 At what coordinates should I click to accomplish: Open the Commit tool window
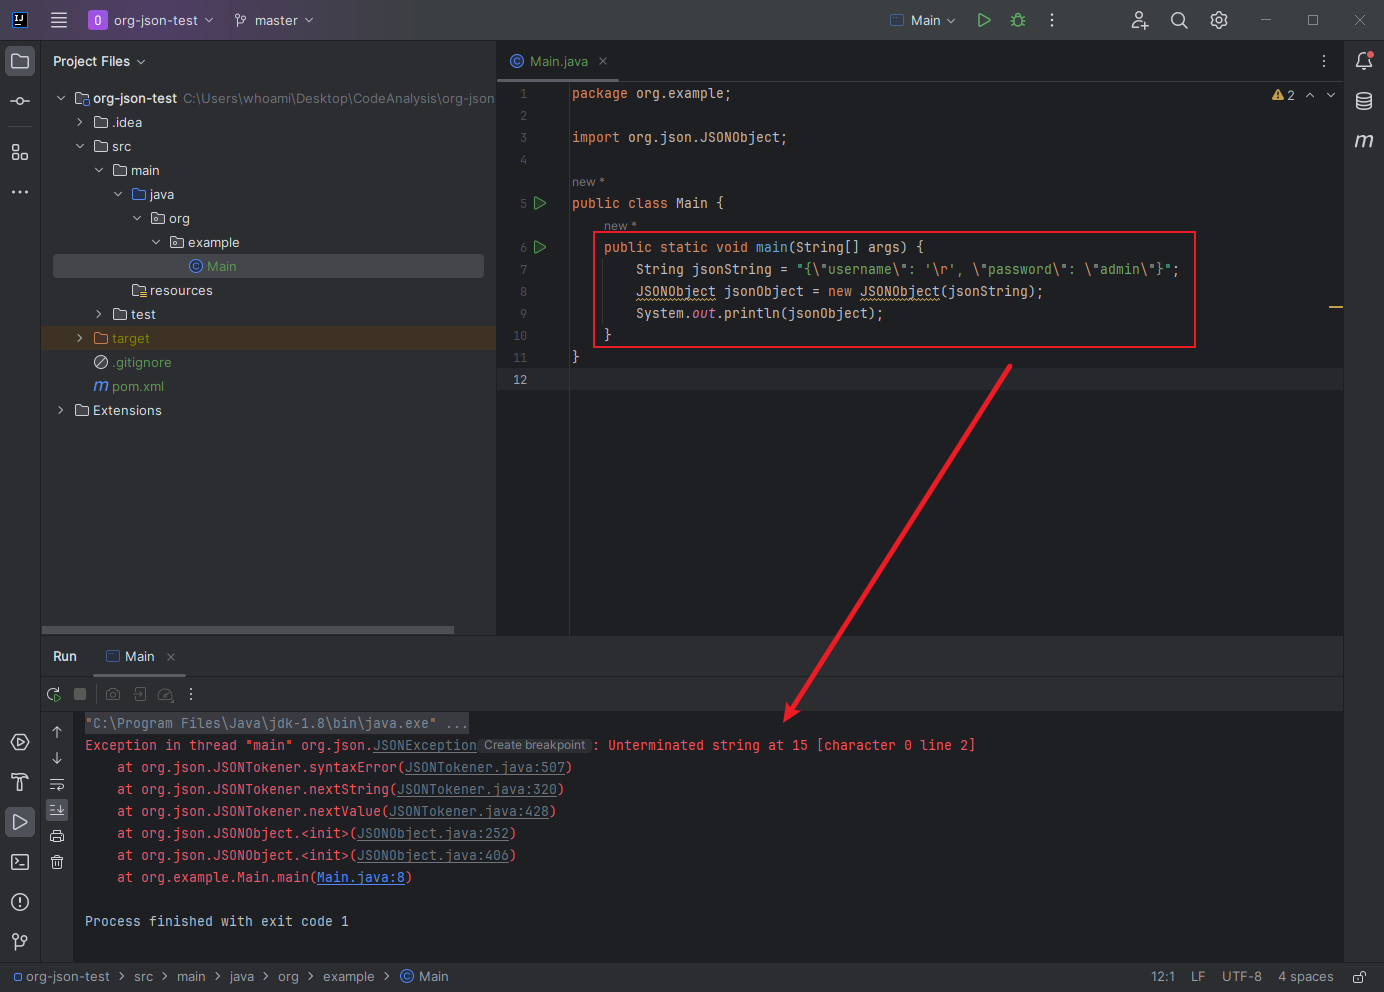point(20,101)
